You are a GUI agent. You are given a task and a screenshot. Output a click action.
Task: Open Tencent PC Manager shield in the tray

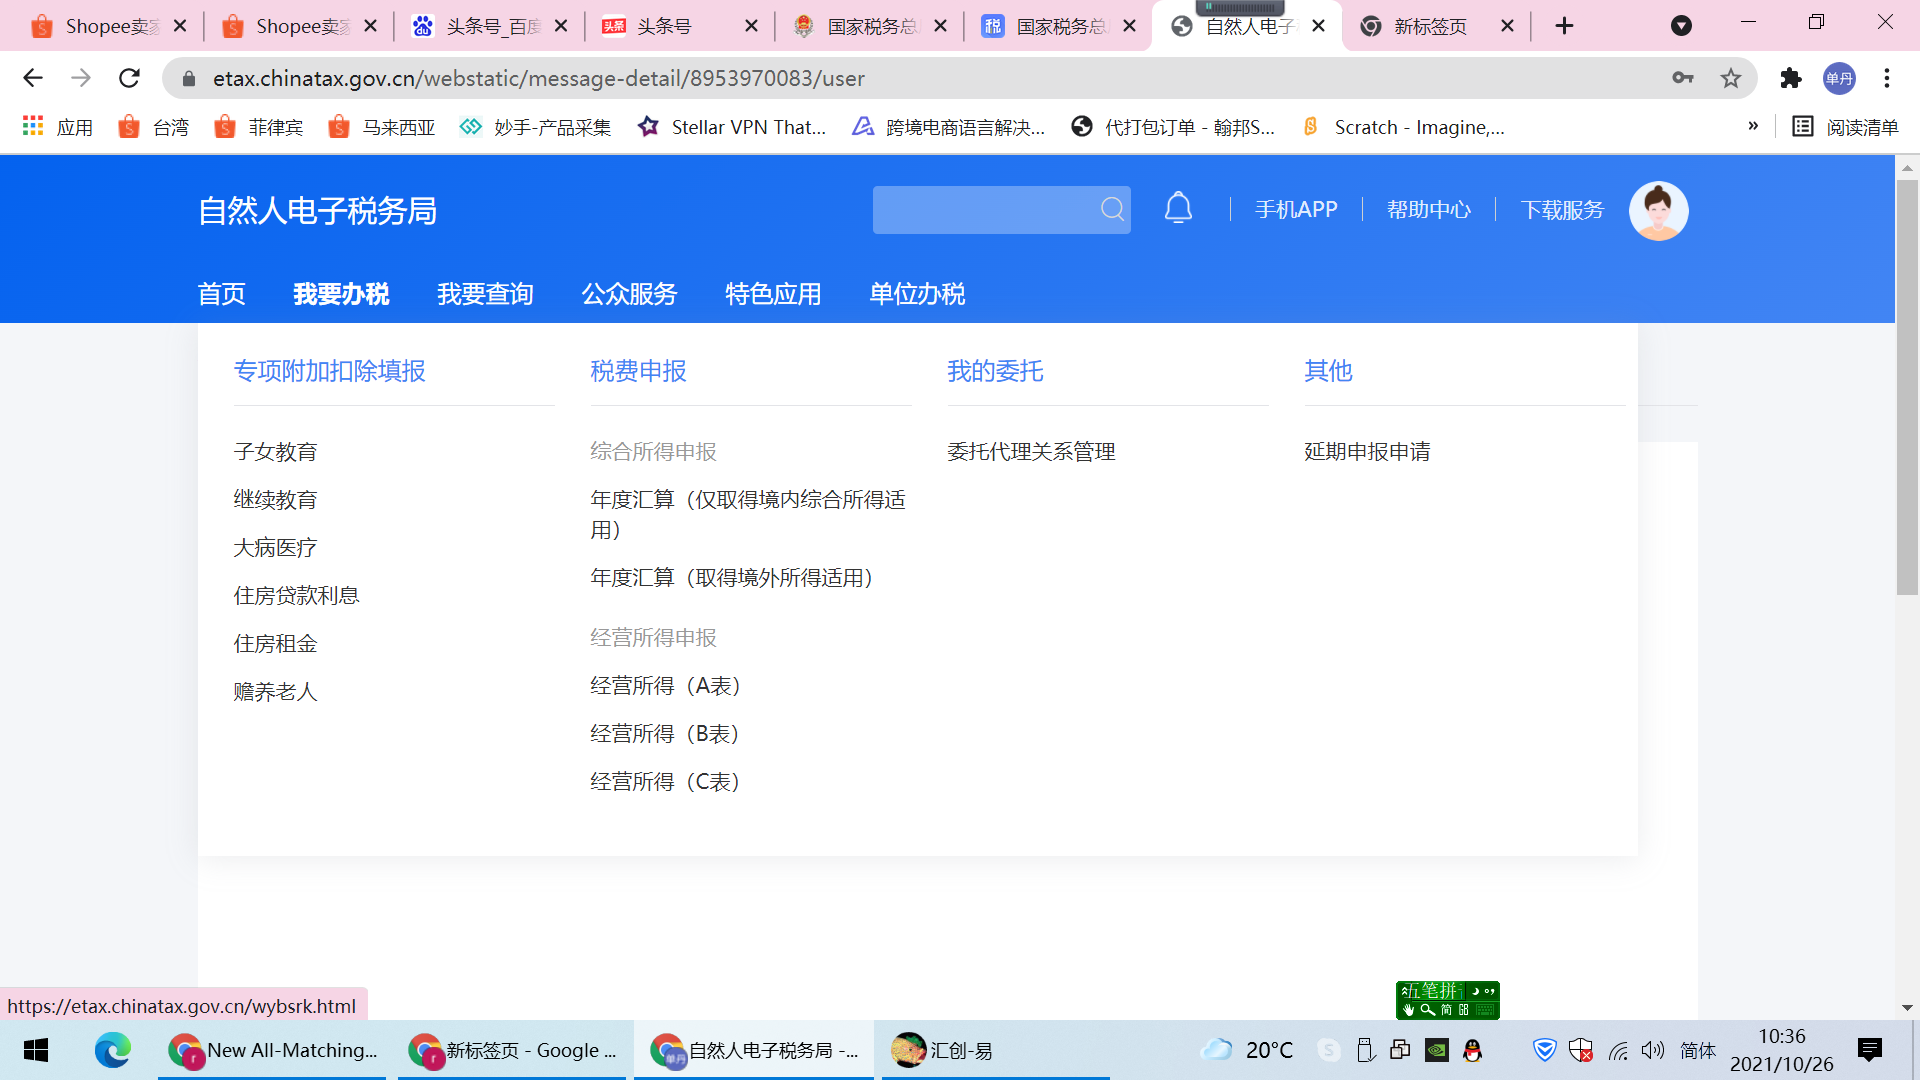(1544, 1051)
